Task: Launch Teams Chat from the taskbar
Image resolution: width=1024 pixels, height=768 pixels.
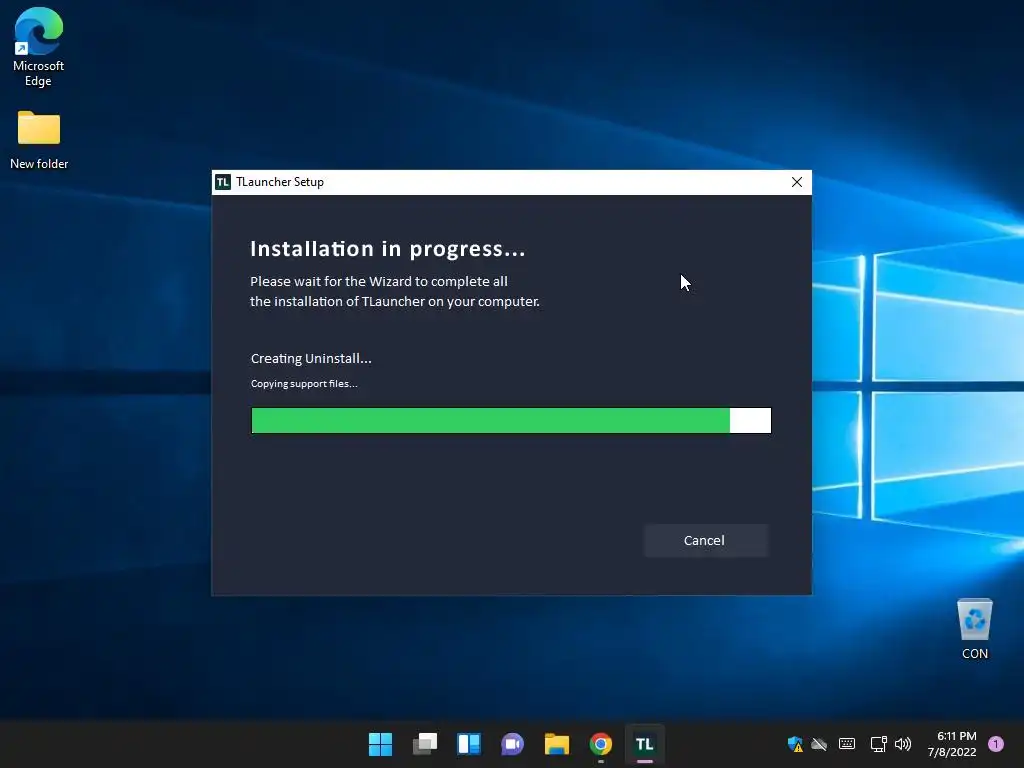Action: (x=513, y=744)
